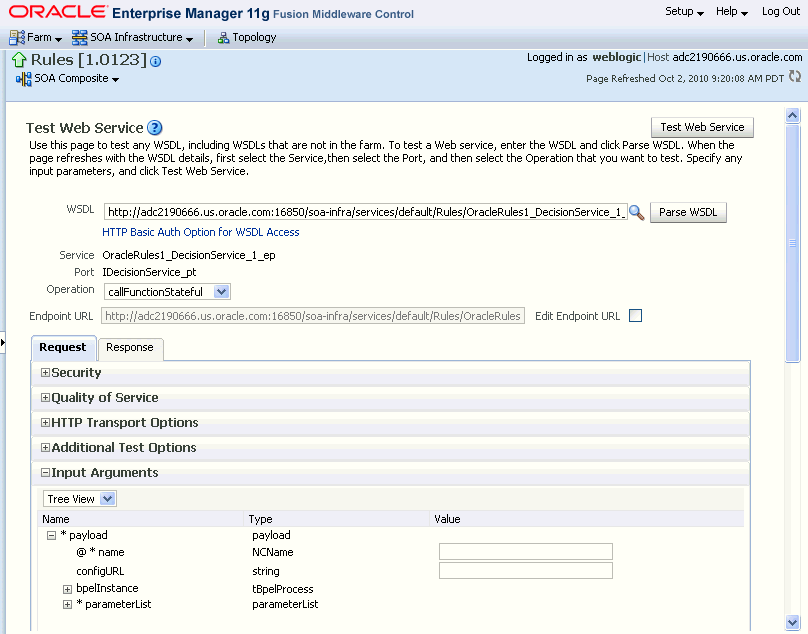Click the WSDL search magnifier icon
This screenshot has height=634, width=808.
[x=637, y=212]
